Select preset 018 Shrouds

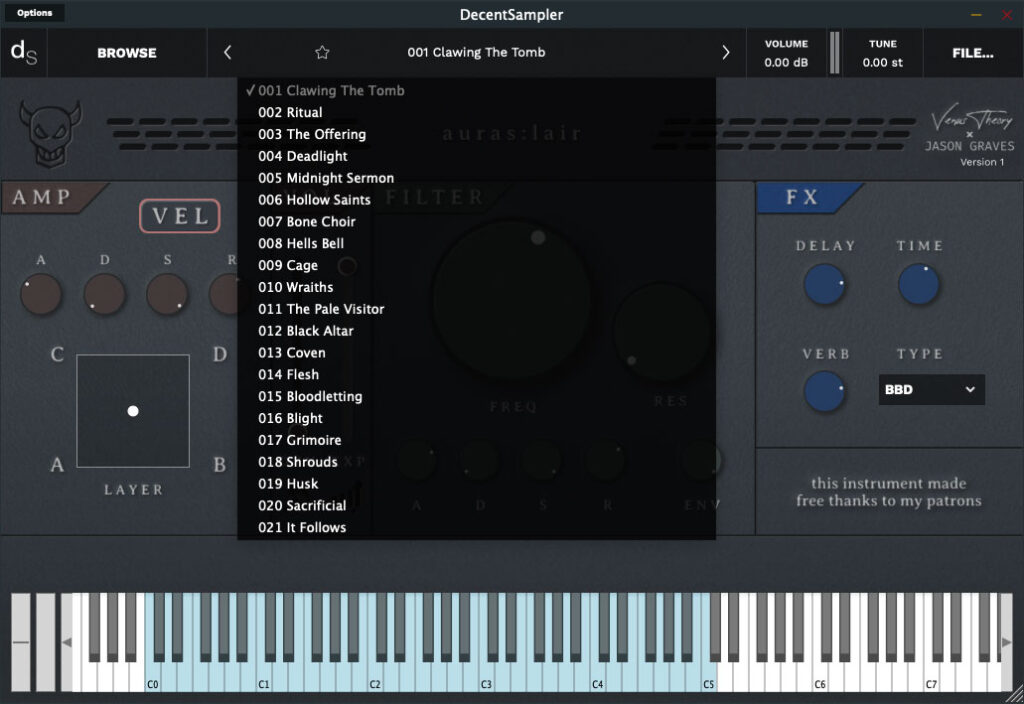477,462
